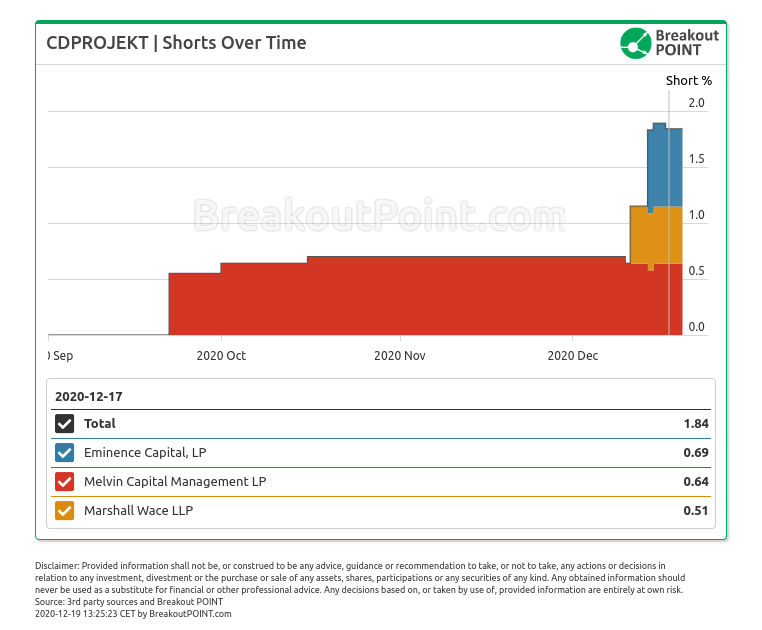
Task: Click the Breakout POINT logo icon
Action: click(636, 43)
